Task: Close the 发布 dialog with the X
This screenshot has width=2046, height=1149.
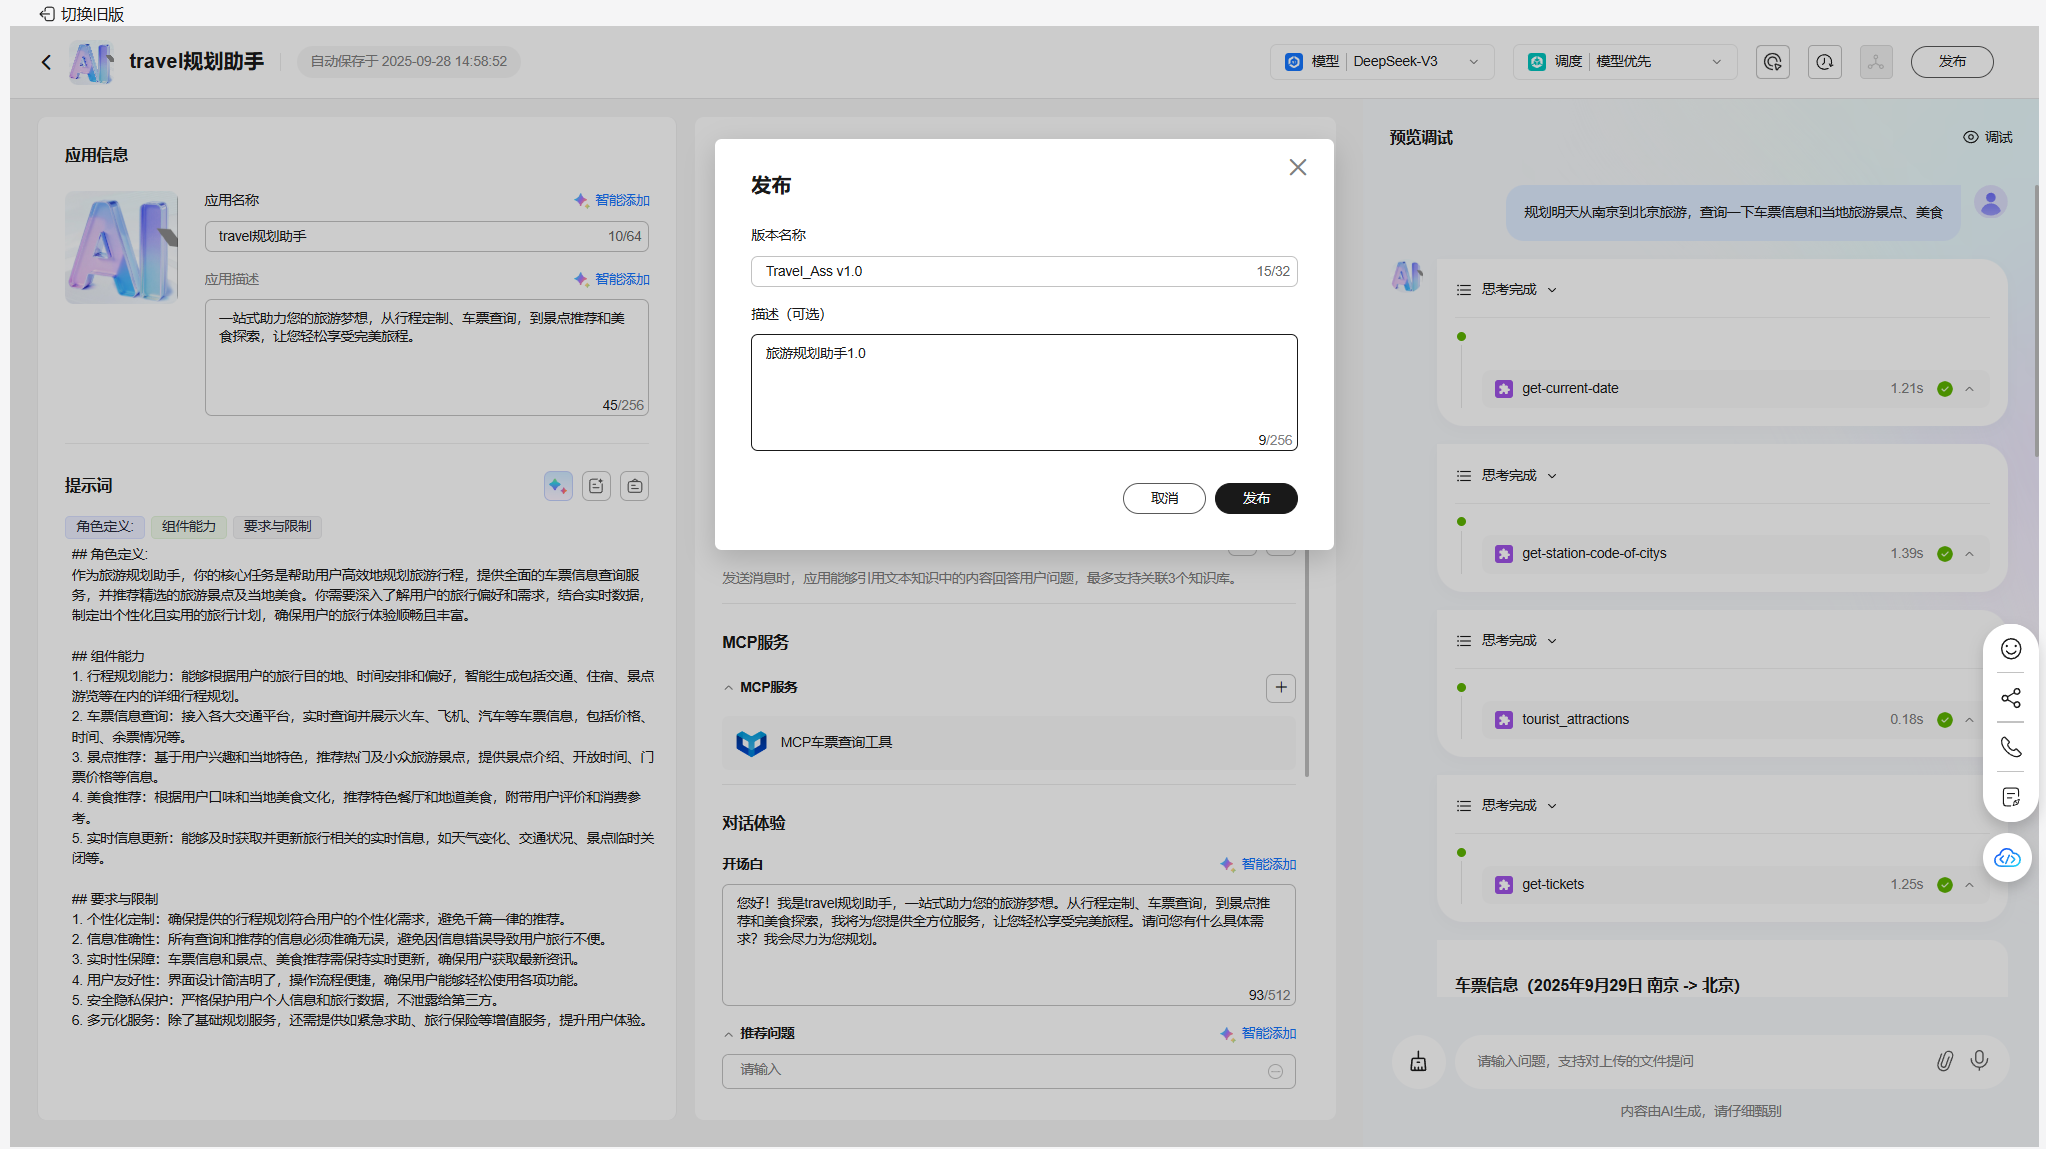Action: pos(1297,167)
